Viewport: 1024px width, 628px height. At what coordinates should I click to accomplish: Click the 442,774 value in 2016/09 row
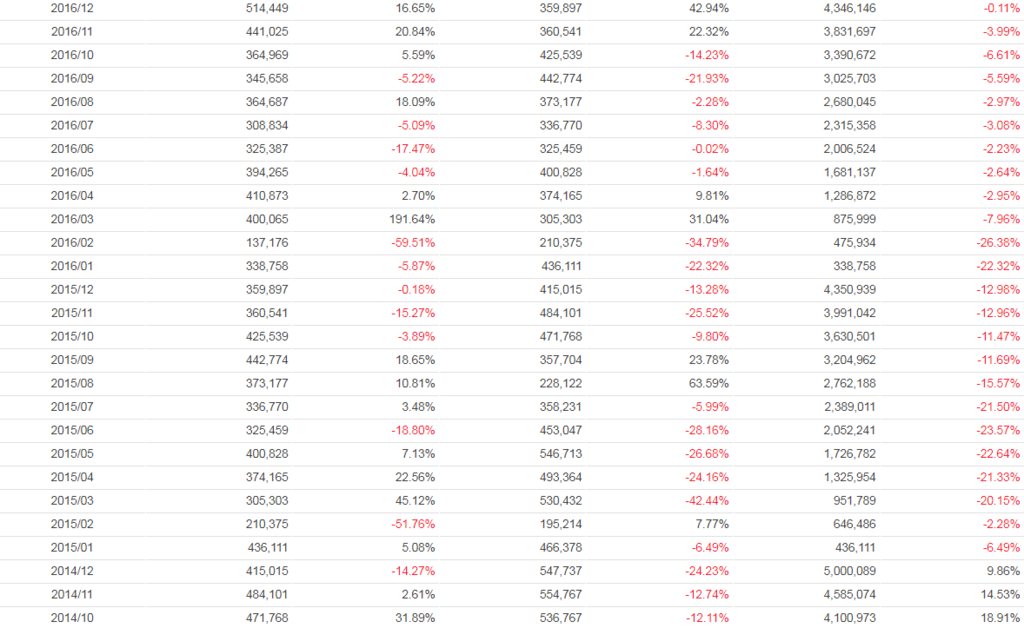560,78
